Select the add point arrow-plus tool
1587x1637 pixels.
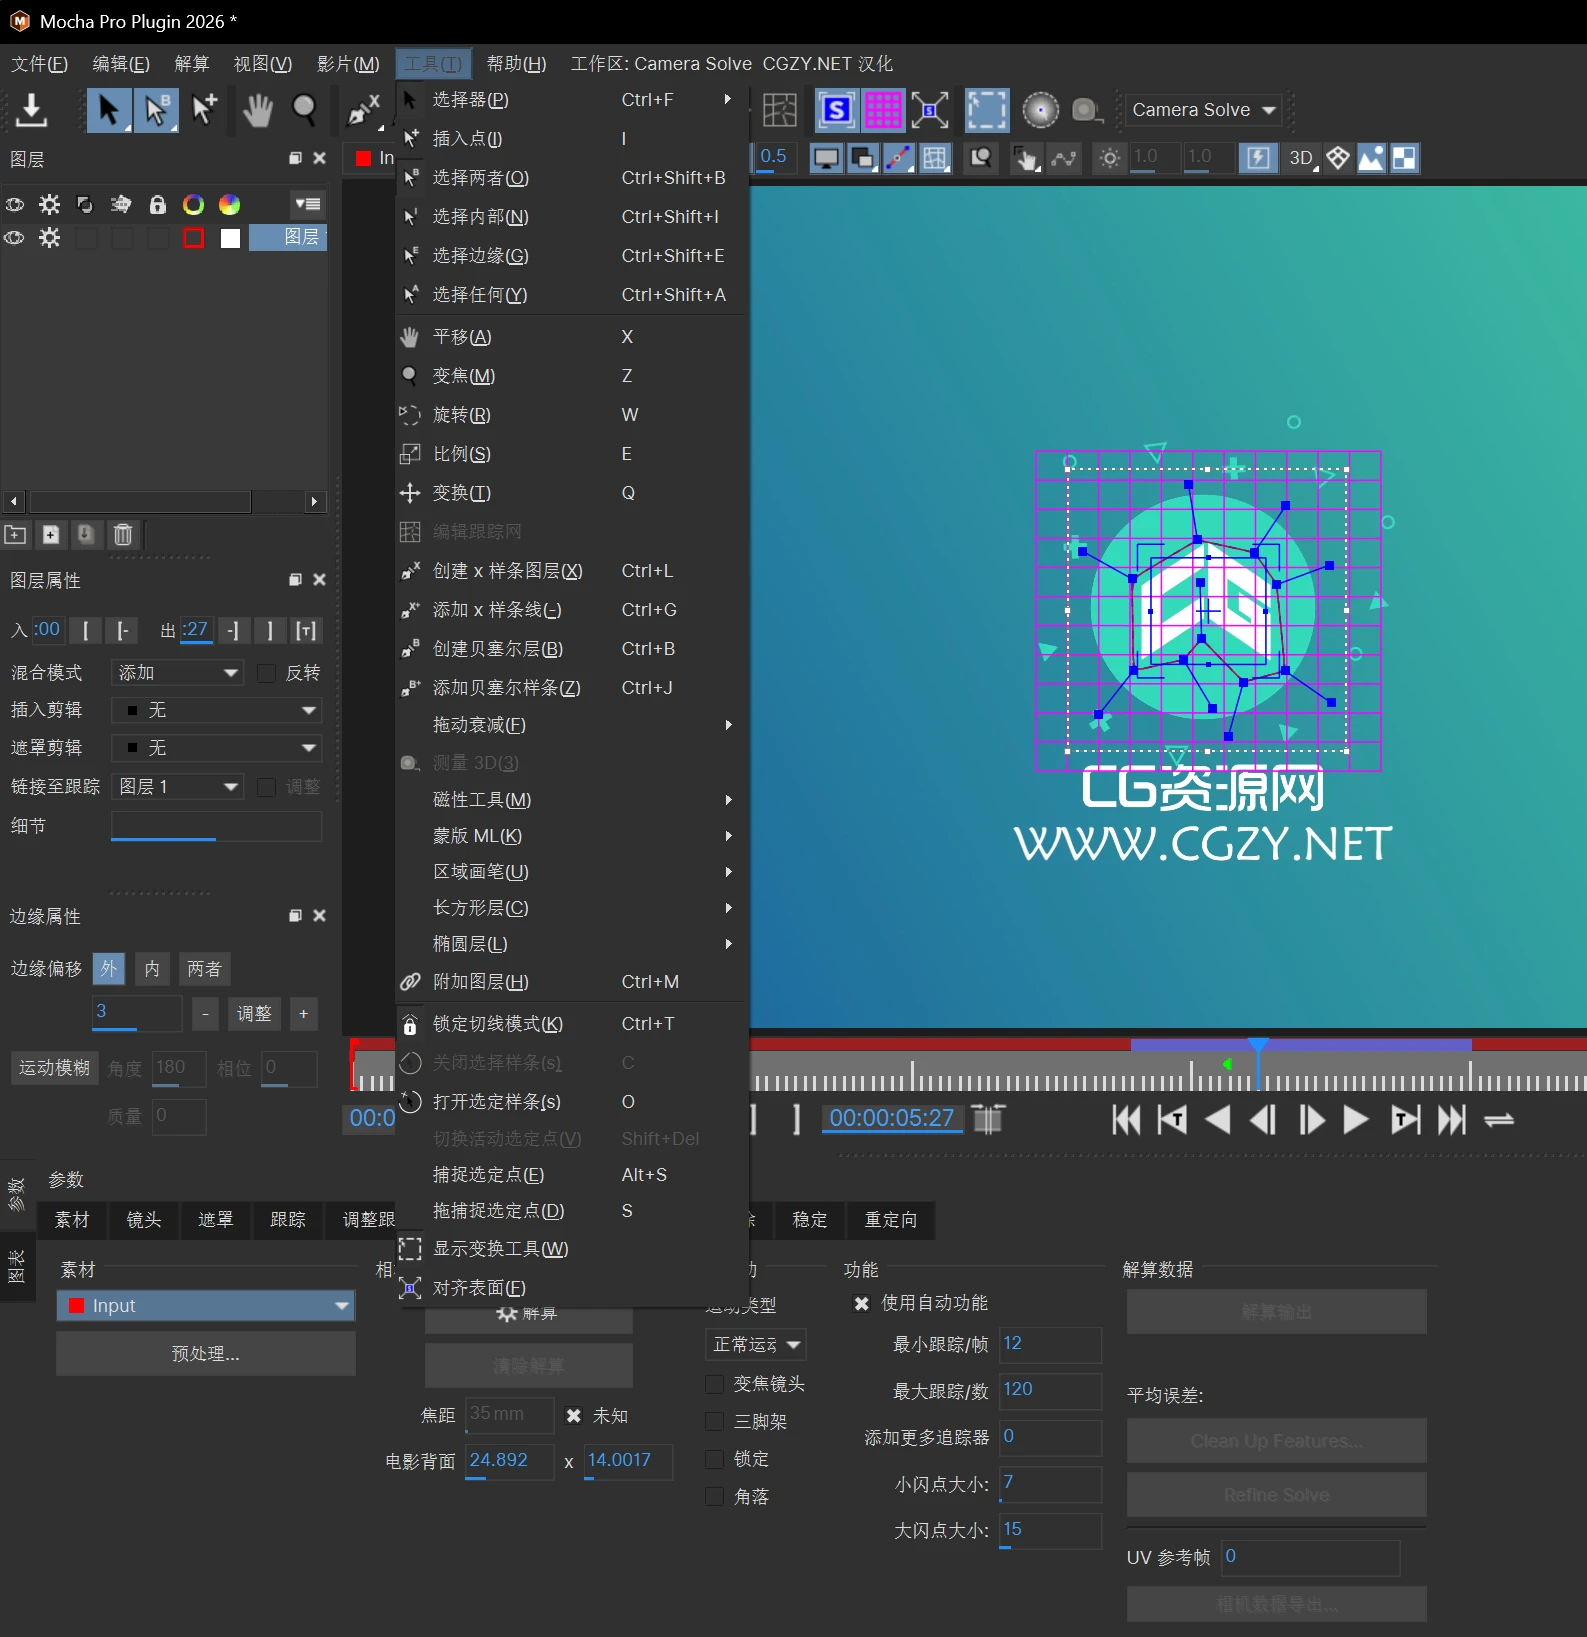pyautogui.click(x=204, y=110)
